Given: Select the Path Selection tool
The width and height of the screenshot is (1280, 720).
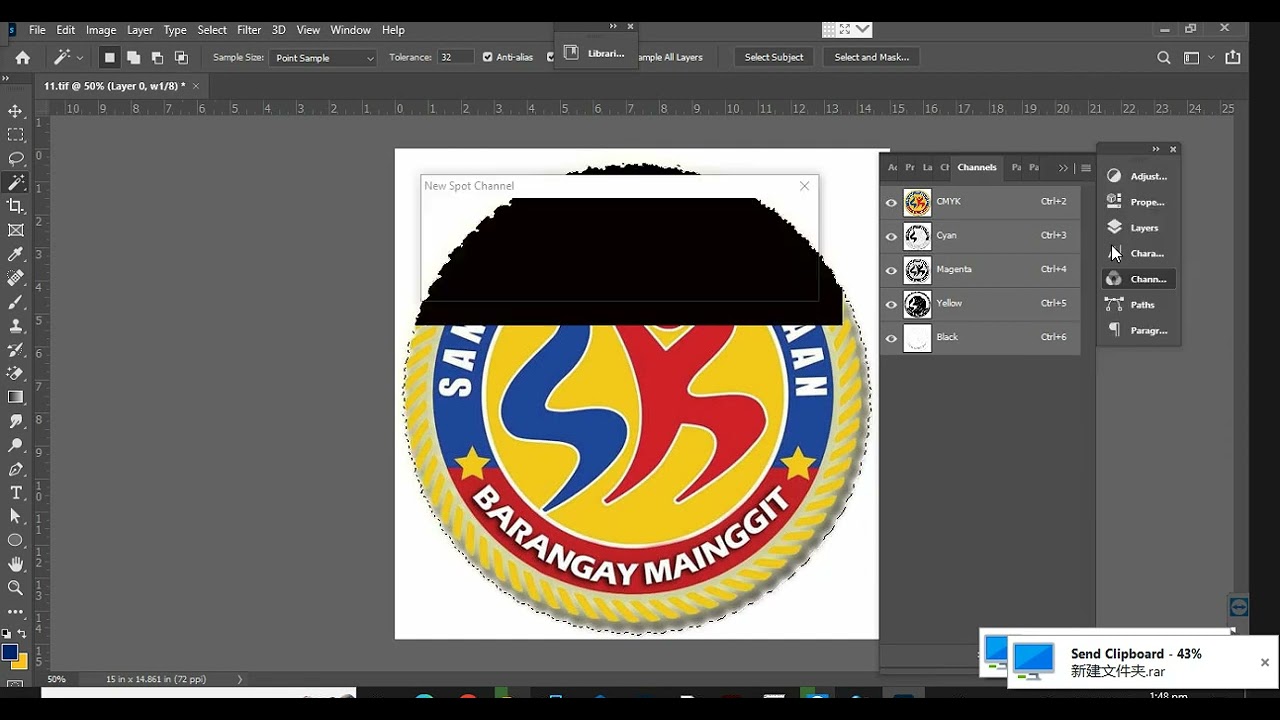Looking at the screenshot, I should [x=15, y=516].
